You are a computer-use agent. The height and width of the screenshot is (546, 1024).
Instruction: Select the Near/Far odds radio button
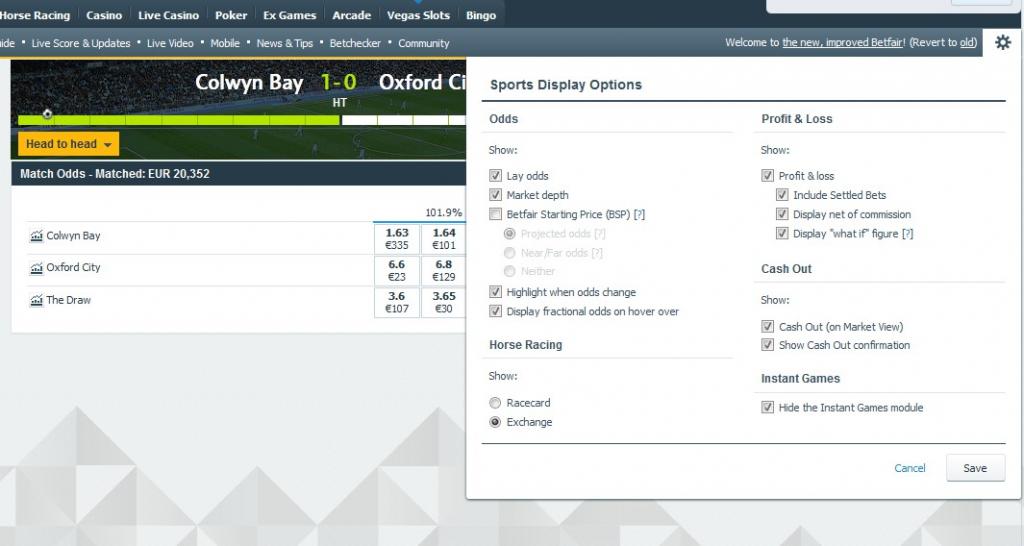point(509,253)
